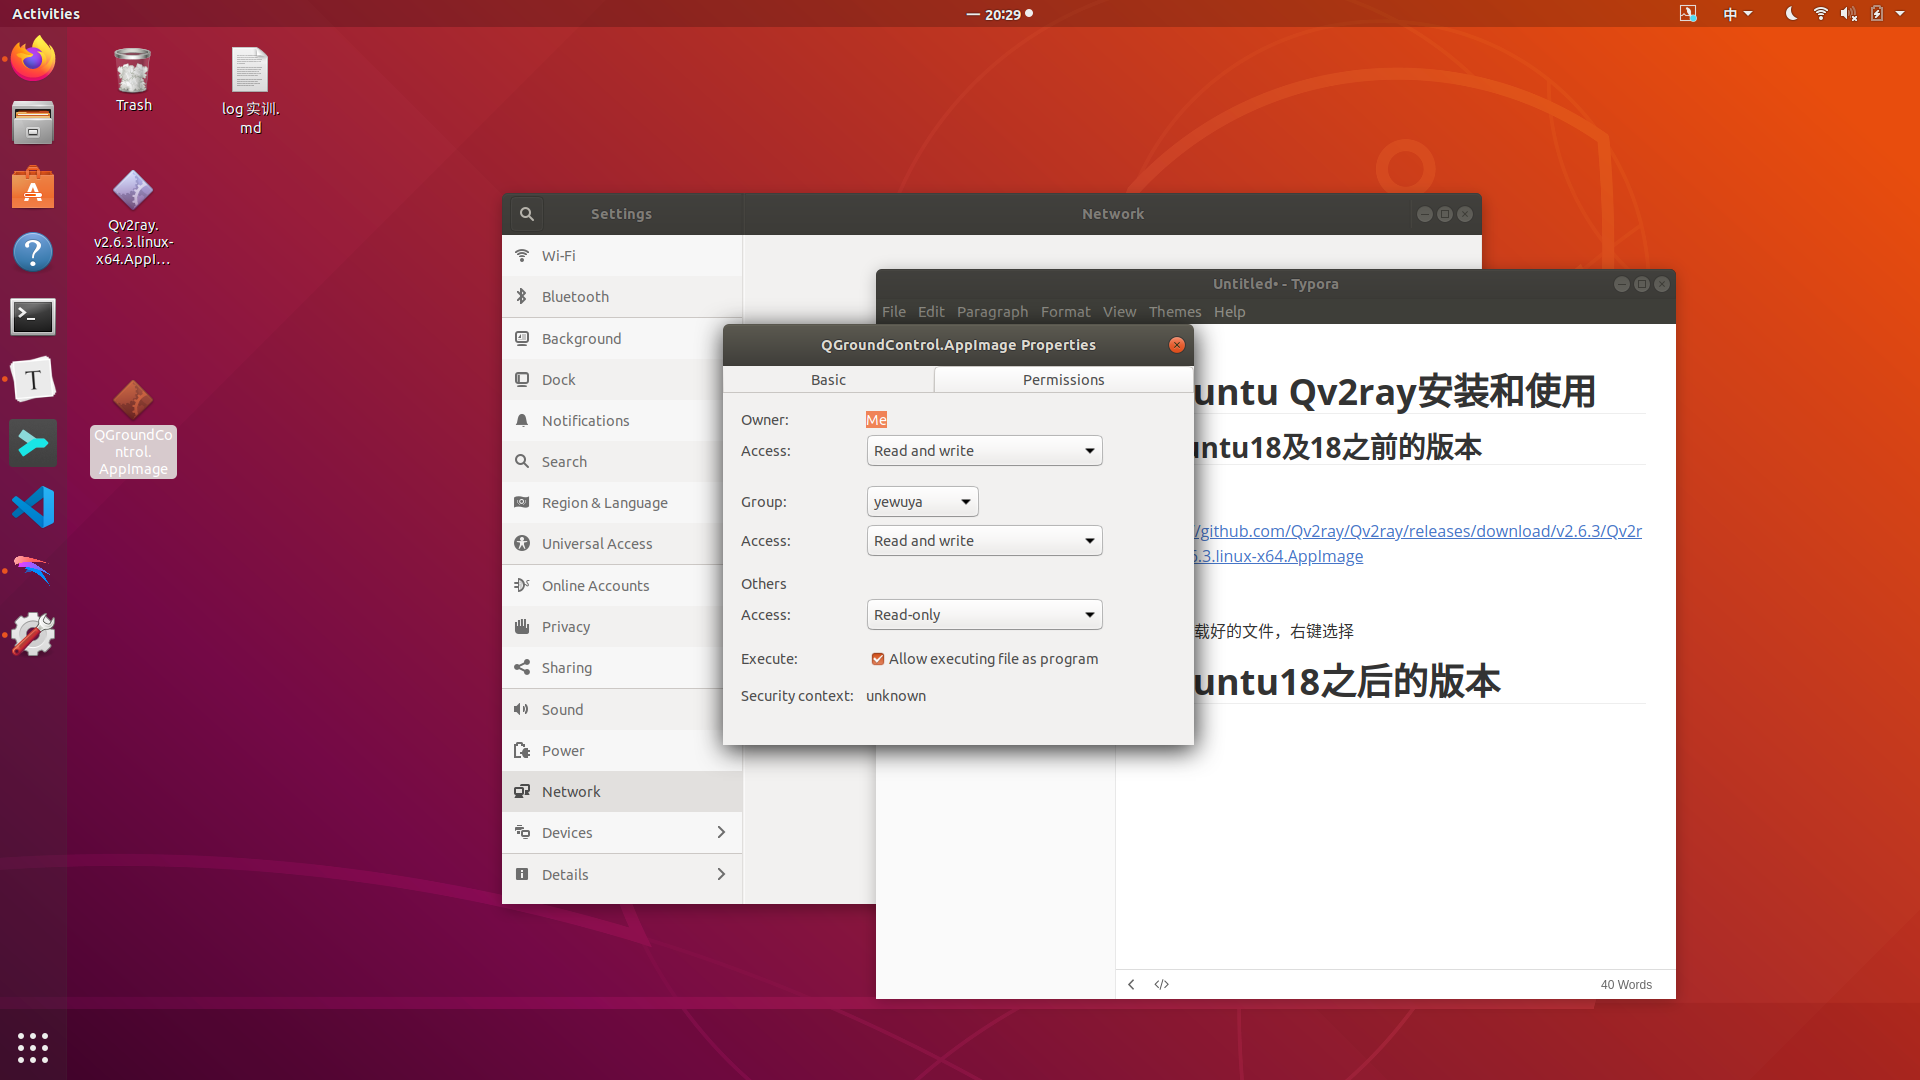The height and width of the screenshot is (1080, 1920).
Task: Select the Qv2ray AppImage desktop icon
Action: click(x=133, y=191)
